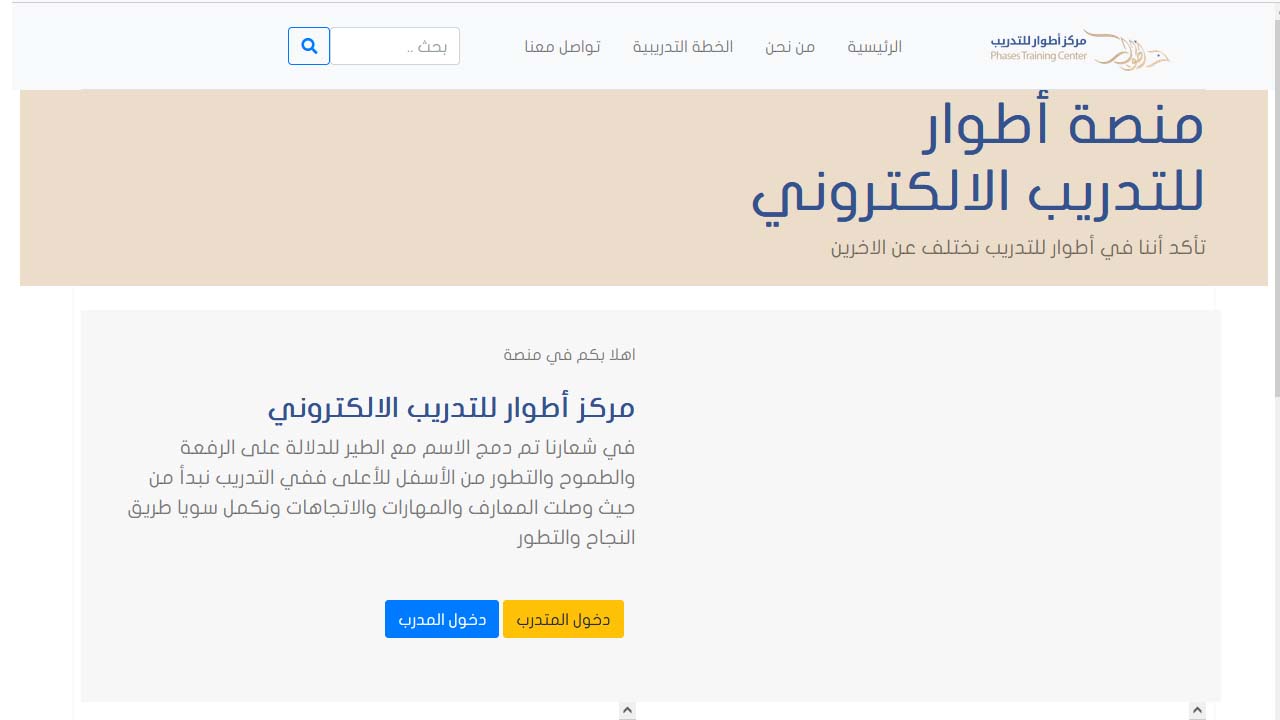Open the الرئيسية home menu item
This screenshot has height=720, width=1280.
[875, 47]
